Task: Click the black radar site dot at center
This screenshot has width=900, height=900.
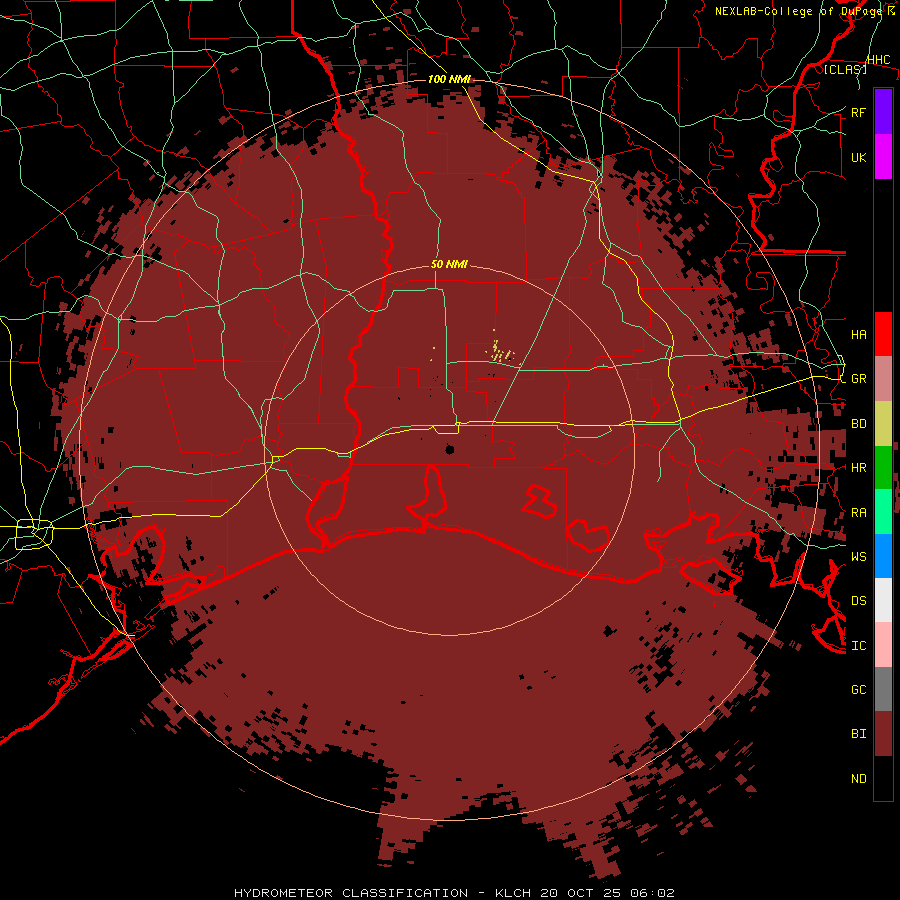Action: click(449, 449)
